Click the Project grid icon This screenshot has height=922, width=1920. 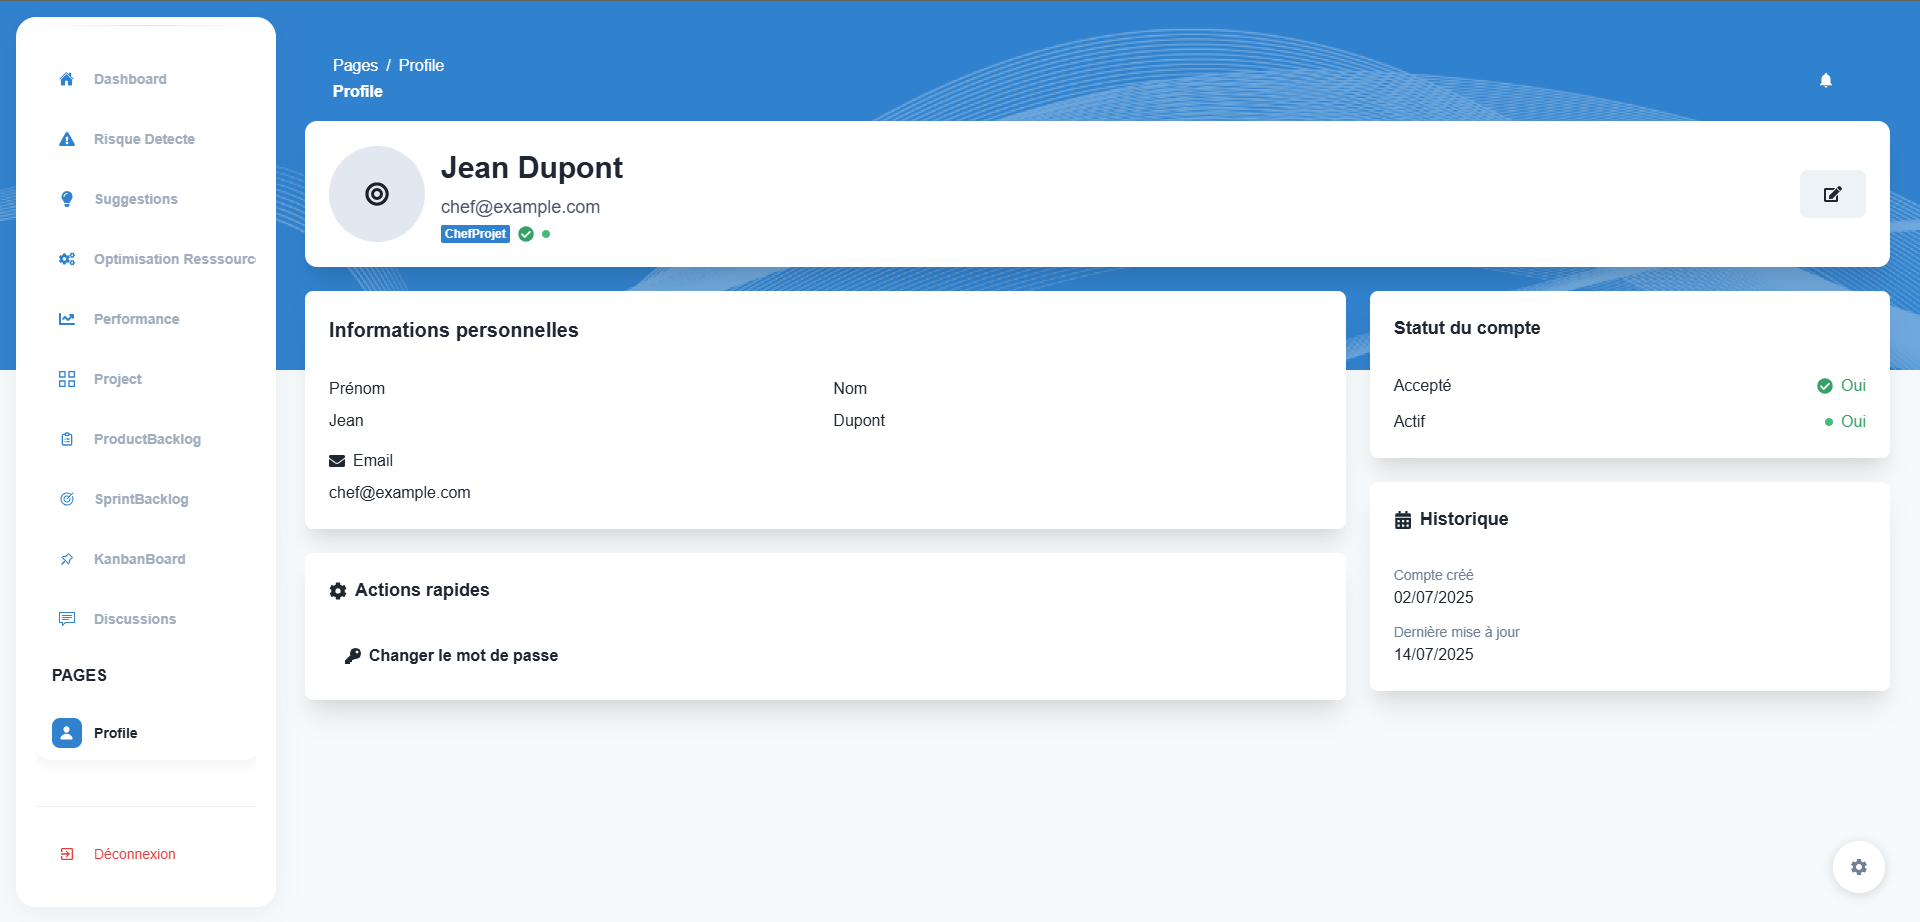pos(67,379)
